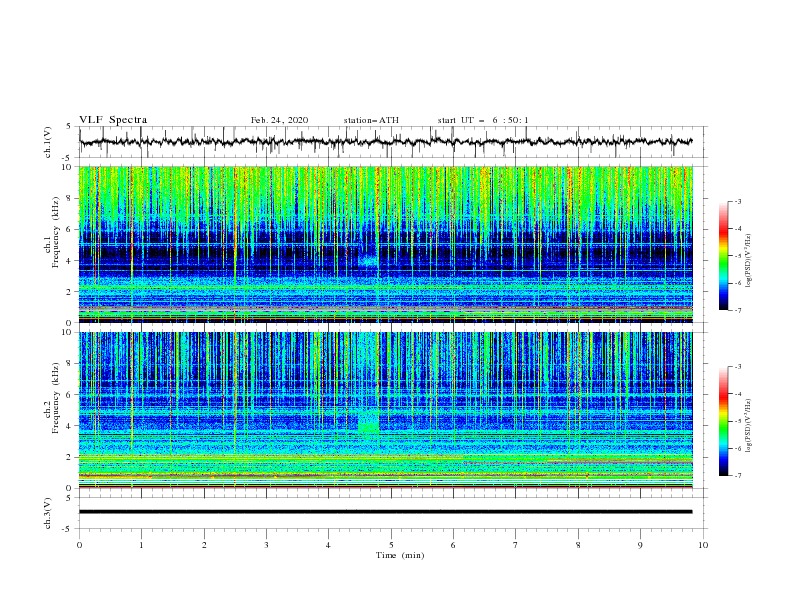This screenshot has height=612, width=792.
Task: Click the ch.1 "Frequency (kHz)" axis label
Action: point(56,230)
